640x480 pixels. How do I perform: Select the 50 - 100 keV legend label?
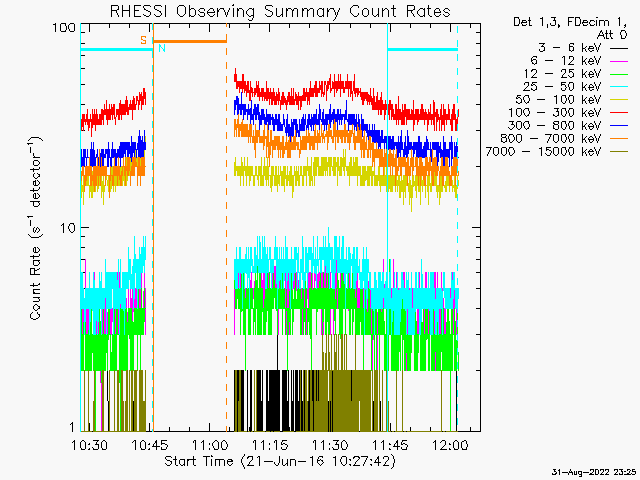558,100
